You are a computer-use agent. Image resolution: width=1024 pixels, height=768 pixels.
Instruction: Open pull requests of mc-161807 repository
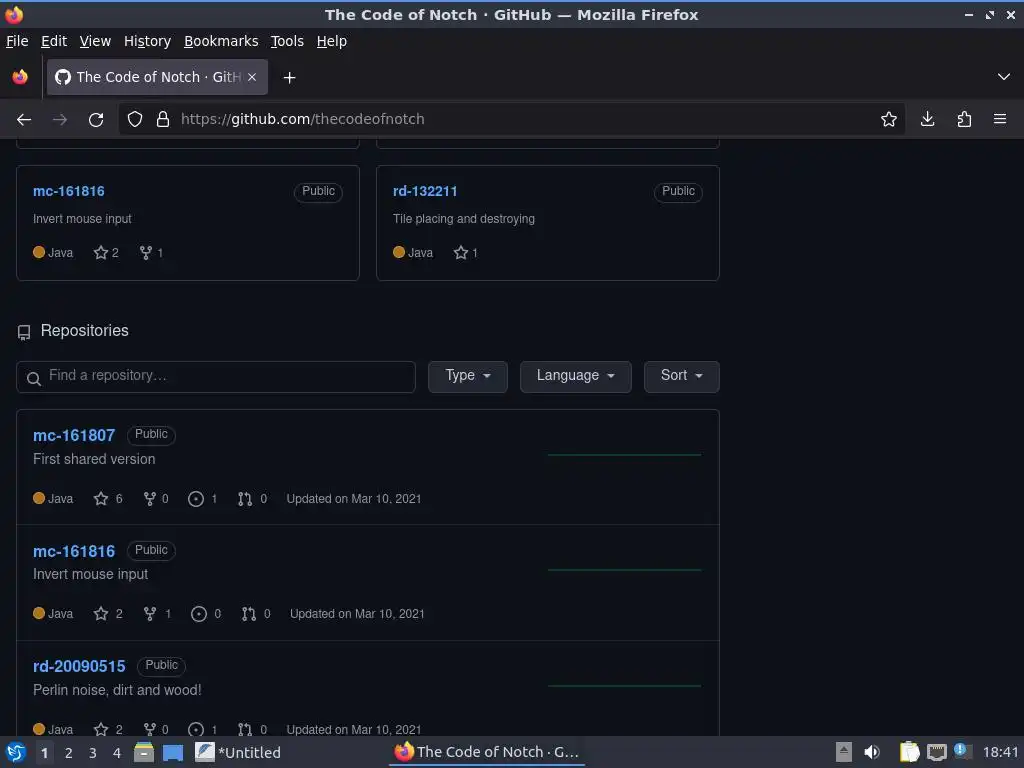[x=253, y=499]
